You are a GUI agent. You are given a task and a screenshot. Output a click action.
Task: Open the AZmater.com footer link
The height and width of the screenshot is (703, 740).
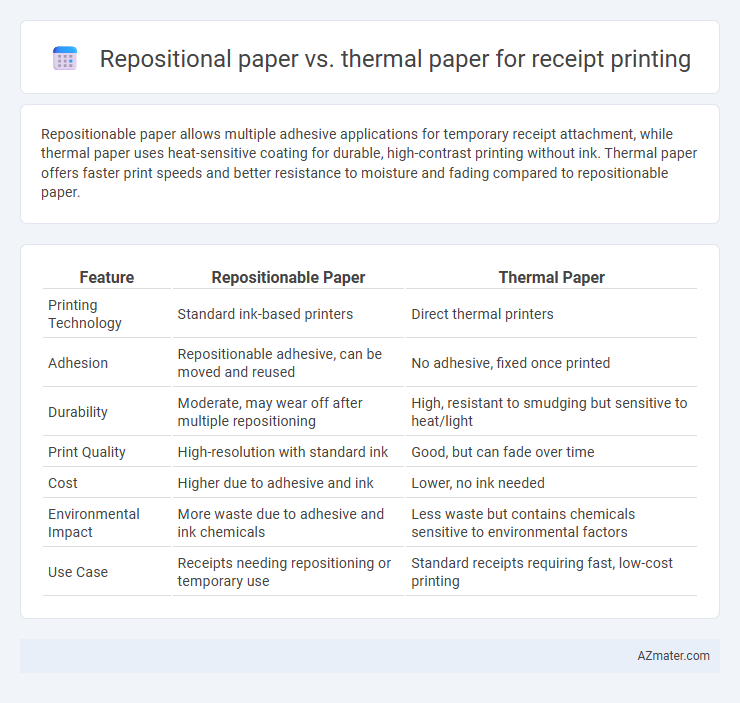(673, 656)
